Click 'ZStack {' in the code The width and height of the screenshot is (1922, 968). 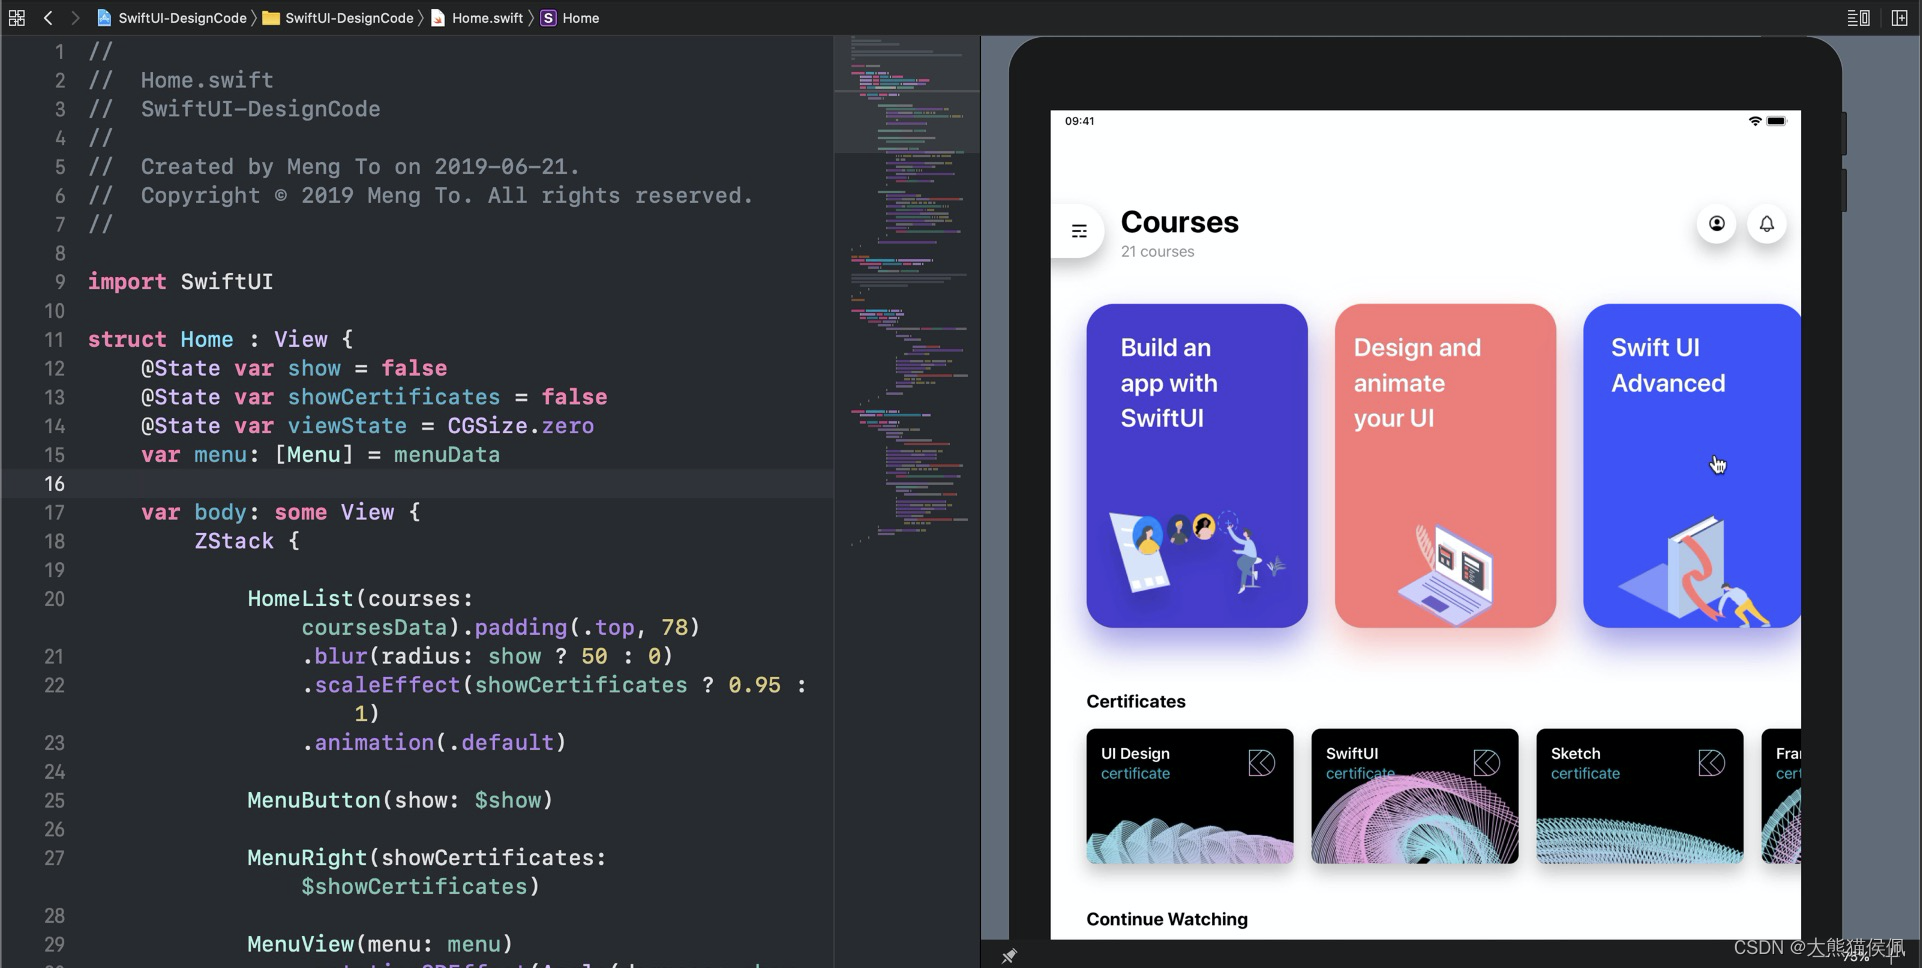coord(247,541)
